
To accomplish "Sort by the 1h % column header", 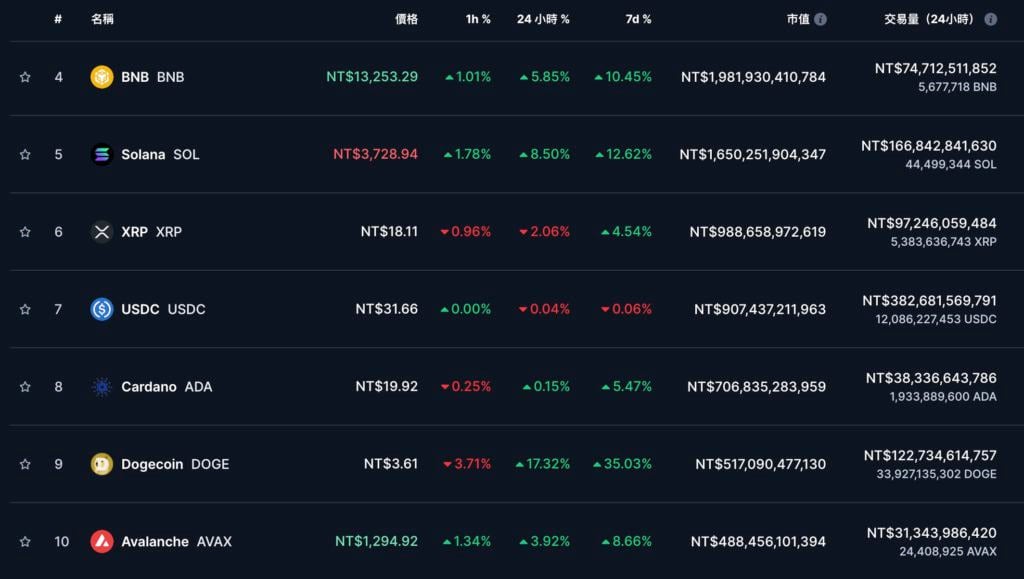I will (478, 19).
